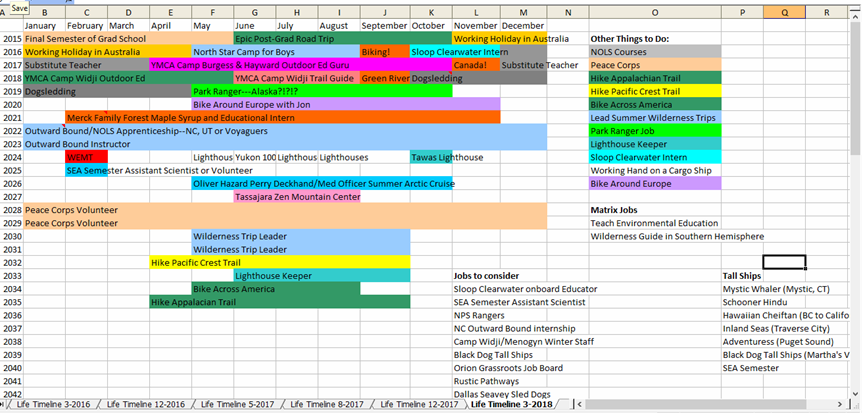Select the red WEMT cell

(86, 157)
